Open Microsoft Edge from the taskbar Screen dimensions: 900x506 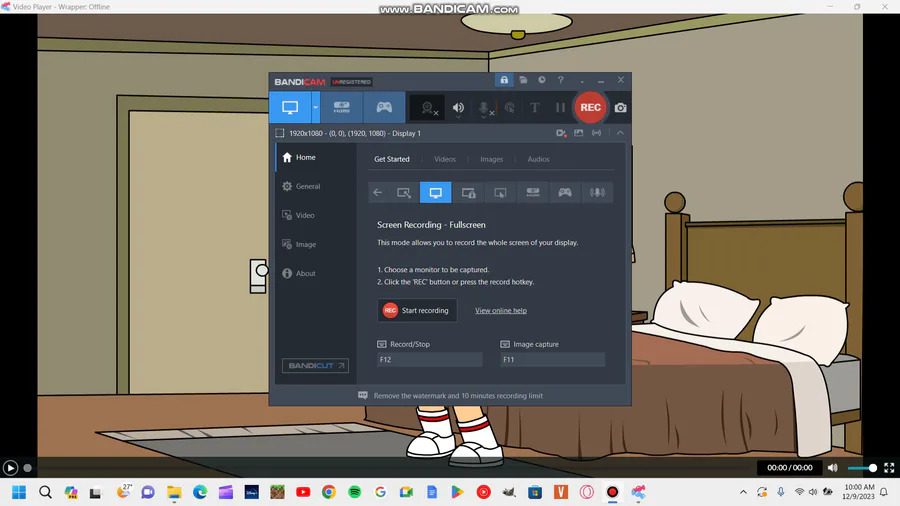click(x=200, y=492)
